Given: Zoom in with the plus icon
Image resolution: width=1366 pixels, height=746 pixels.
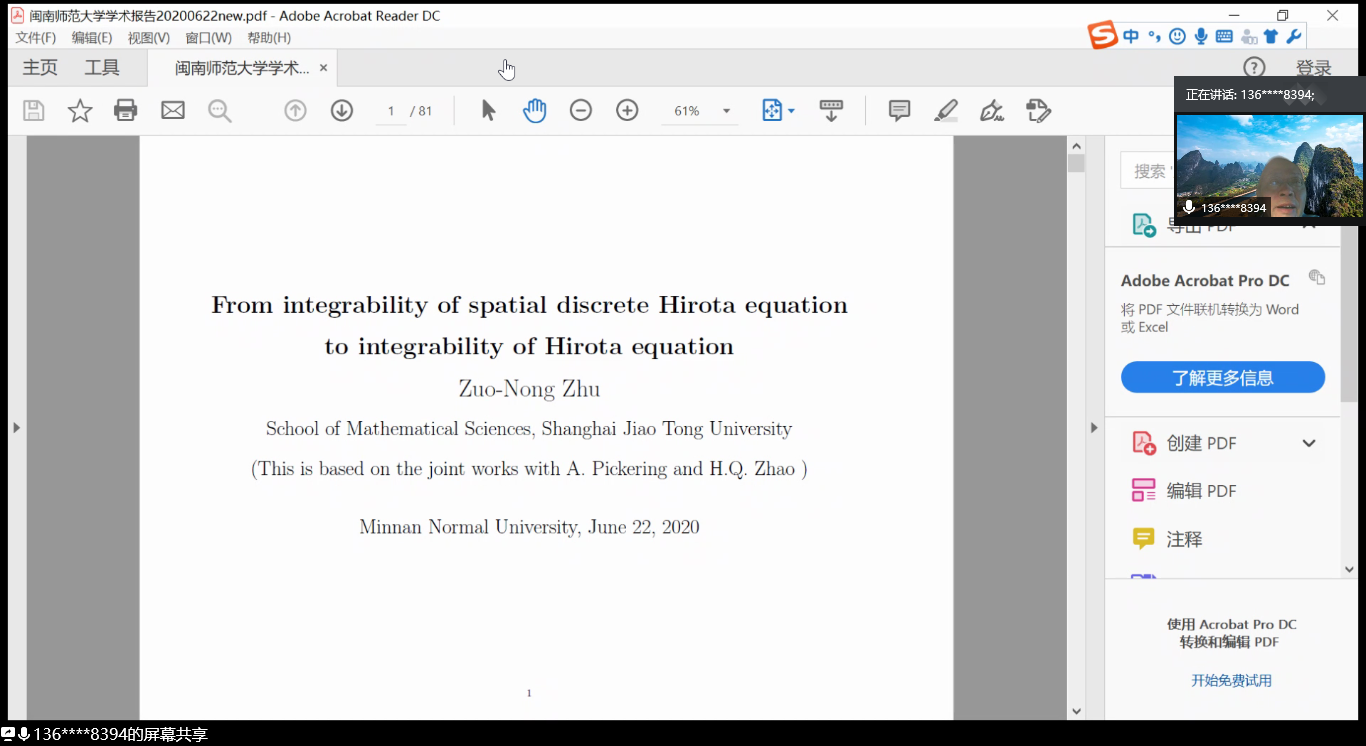Looking at the screenshot, I should pos(627,110).
